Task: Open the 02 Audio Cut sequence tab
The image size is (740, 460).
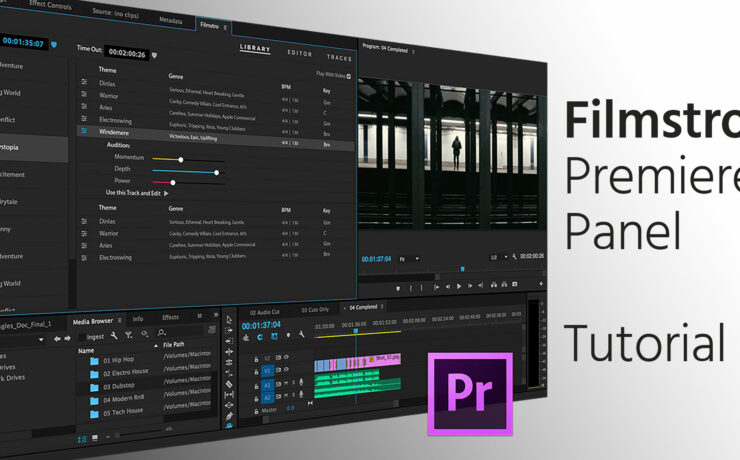Action: 264,312
